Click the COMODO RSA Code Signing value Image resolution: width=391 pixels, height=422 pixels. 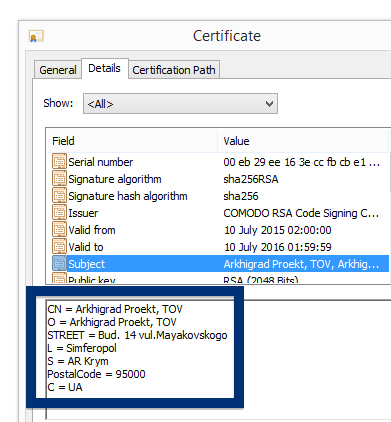tap(301, 213)
